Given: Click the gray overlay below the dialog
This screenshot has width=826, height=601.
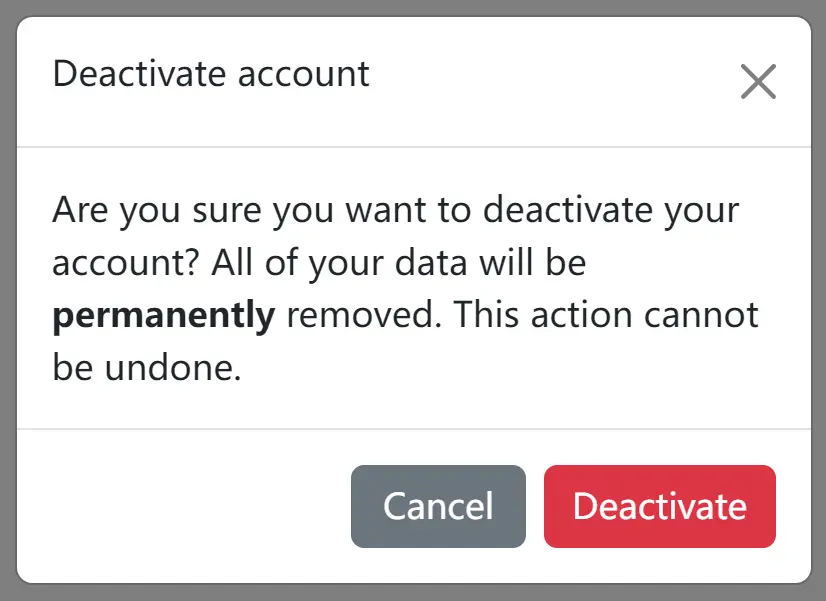Looking at the screenshot, I should [413, 593].
